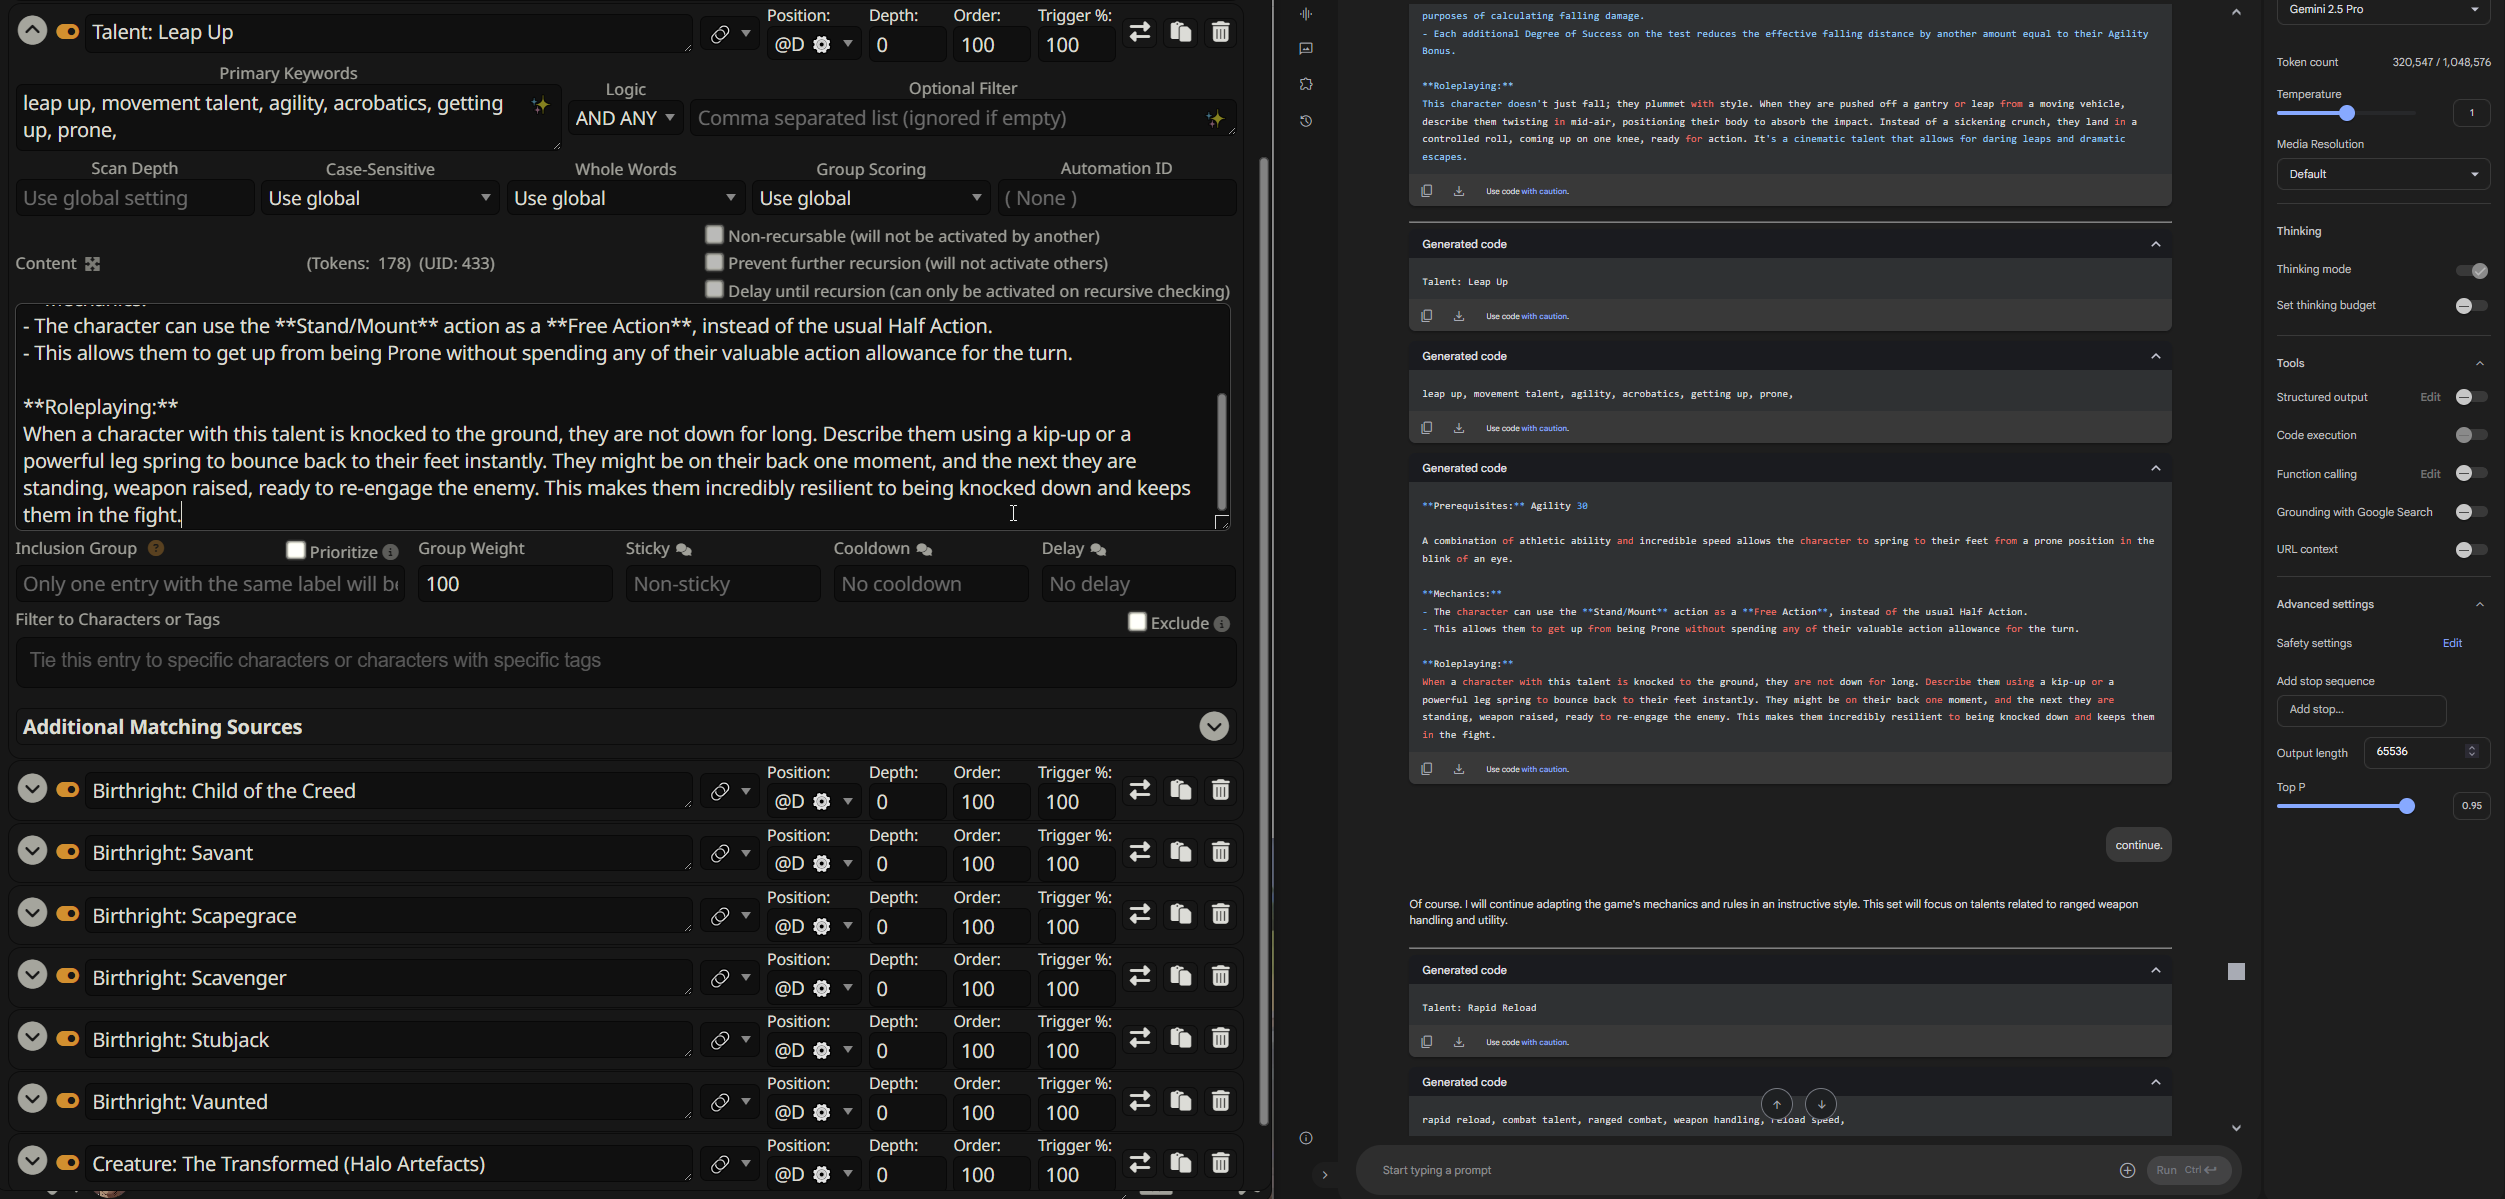Screen dimensions: 2505x1199
Task: Edit Safety settings
Action: click(2452, 644)
